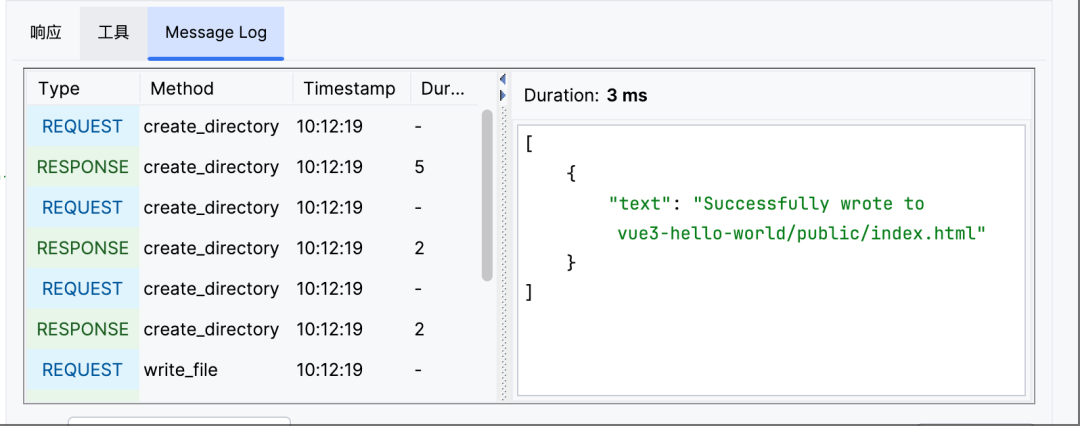Sort by the Method column header
1080x426 pixels.
coord(217,88)
